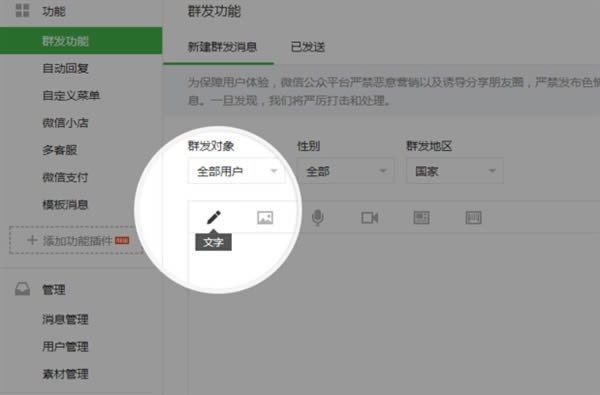Open 模板消息 in the sidebar
Image resolution: width=600 pixels, height=395 pixels.
(x=65, y=205)
